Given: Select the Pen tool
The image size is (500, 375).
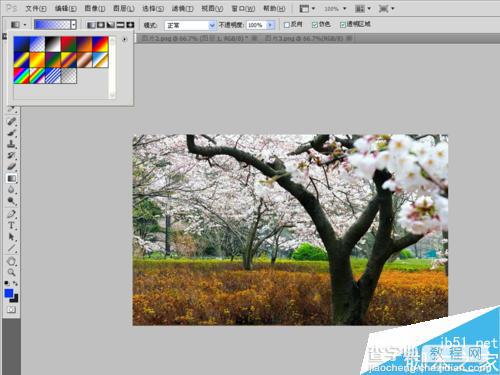Looking at the screenshot, I should [x=11, y=214].
